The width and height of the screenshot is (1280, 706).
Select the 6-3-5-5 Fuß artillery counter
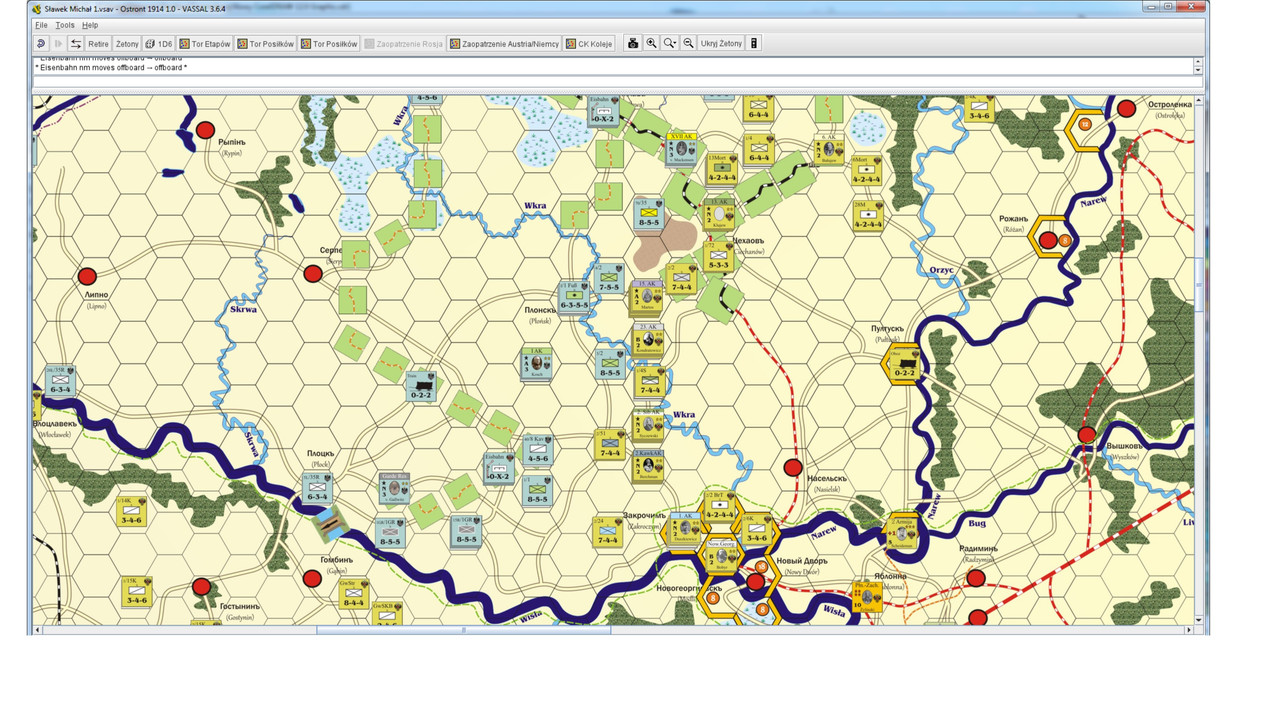coord(574,297)
